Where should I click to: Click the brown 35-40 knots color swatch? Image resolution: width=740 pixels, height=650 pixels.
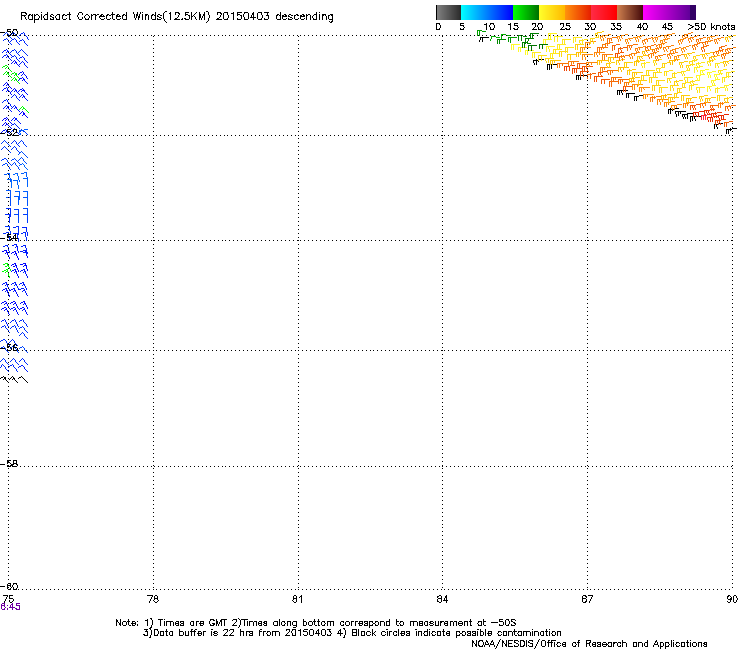(630, 12)
